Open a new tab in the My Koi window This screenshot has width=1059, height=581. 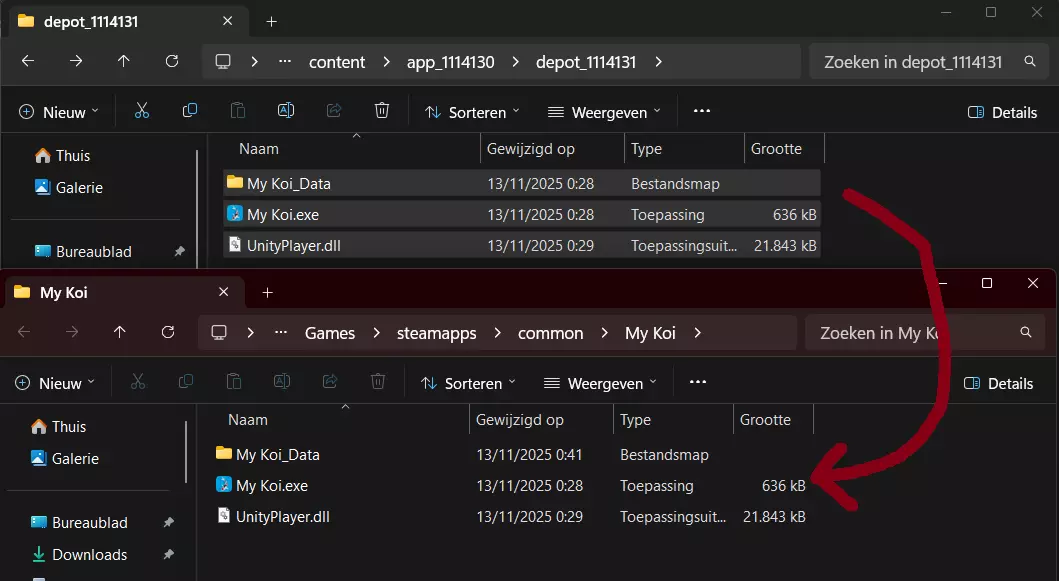[x=267, y=292]
